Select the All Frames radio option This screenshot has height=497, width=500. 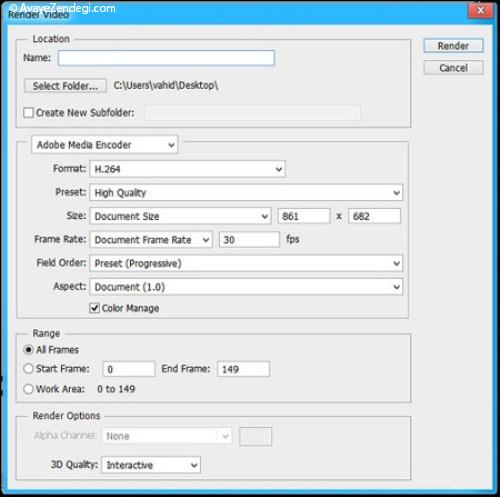[x=29, y=350]
